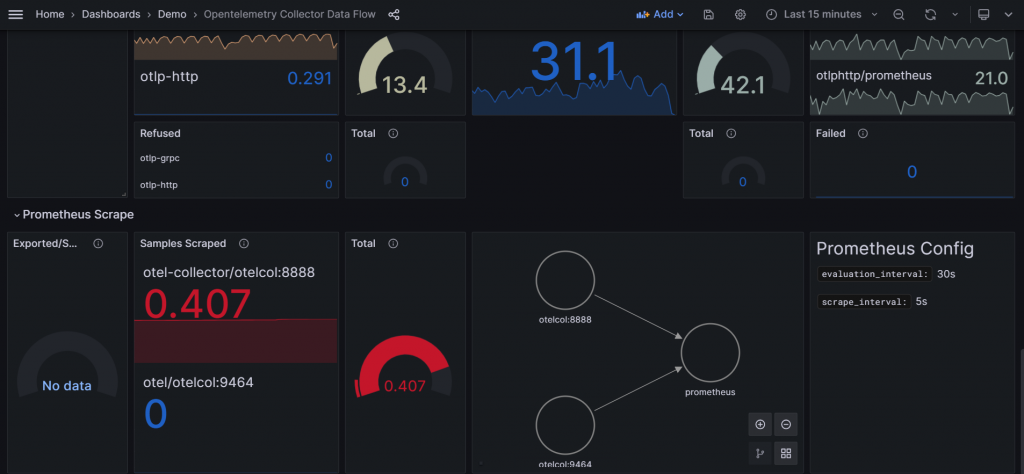Collapse the Prometheus Scrape row
The image size is (1024, 474).
(73, 214)
